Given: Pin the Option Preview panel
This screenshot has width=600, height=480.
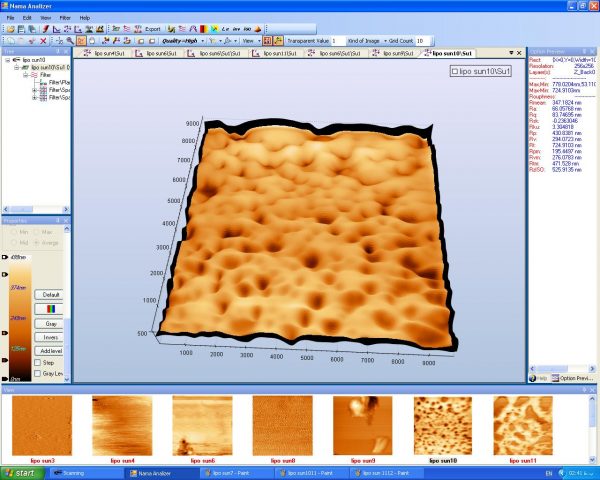Looking at the screenshot, I should tap(584, 51).
